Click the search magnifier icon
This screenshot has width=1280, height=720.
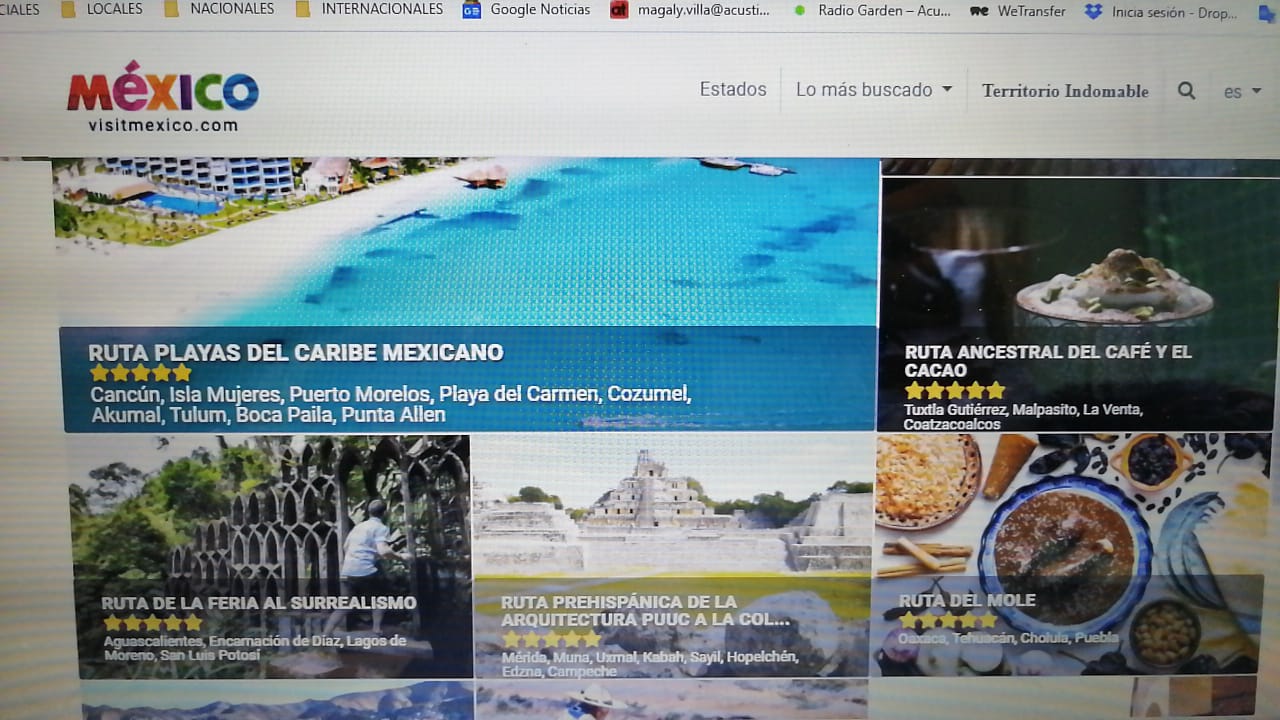click(1186, 90)
